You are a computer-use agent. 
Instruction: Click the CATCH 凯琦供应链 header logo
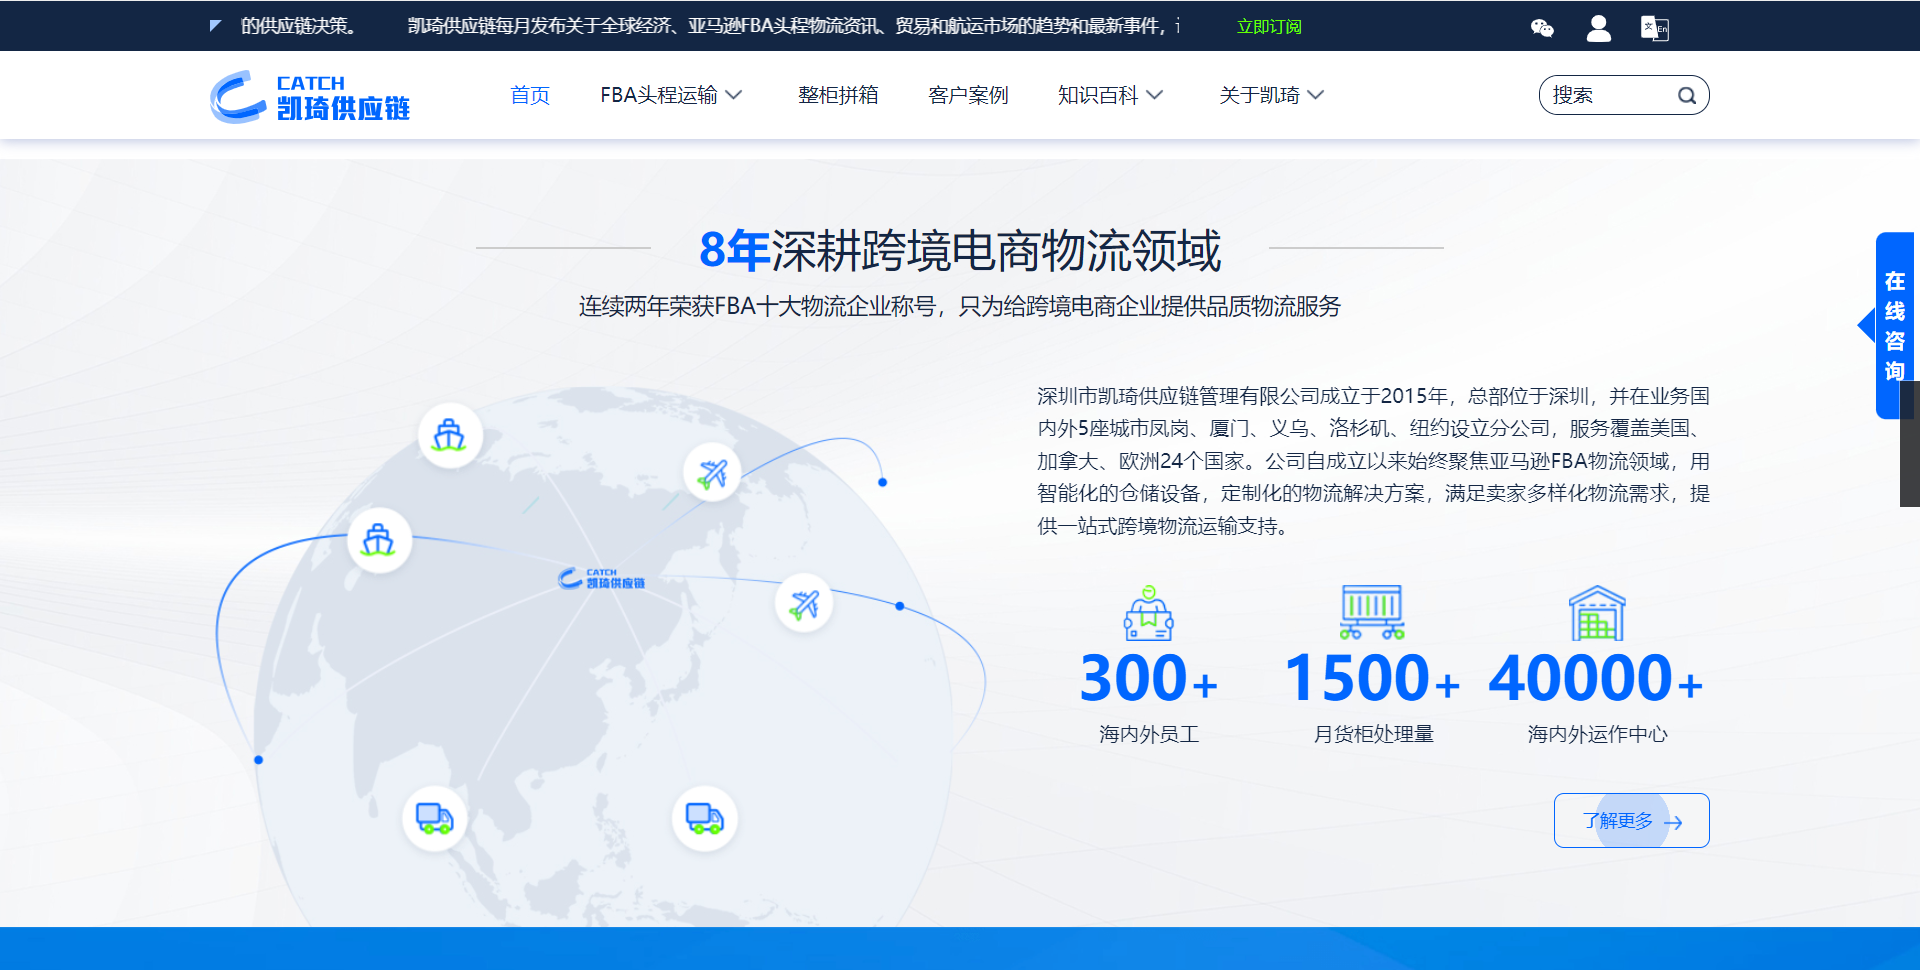click(310, 97)
